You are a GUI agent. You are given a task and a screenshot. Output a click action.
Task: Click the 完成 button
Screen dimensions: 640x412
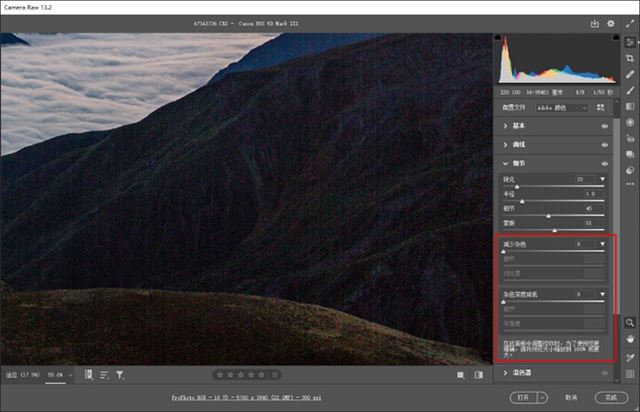coord(609,396)
